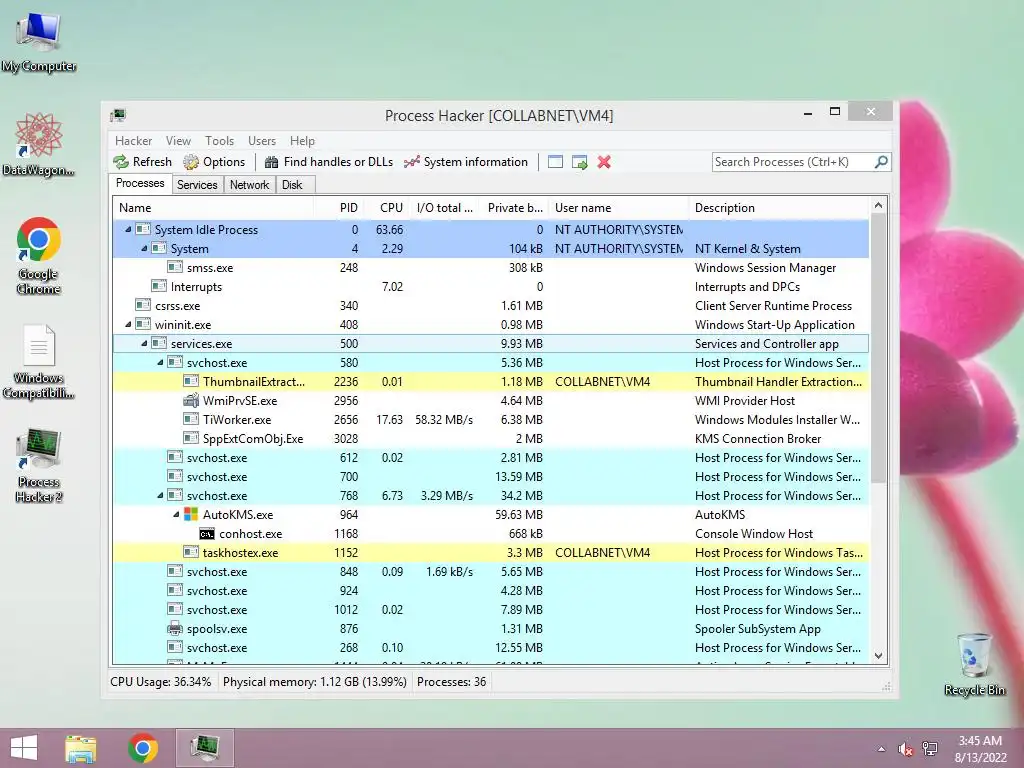Screen dimensions: 1024x768
Task: Sort by the Private bytes column header
Action: pos(515,208)
